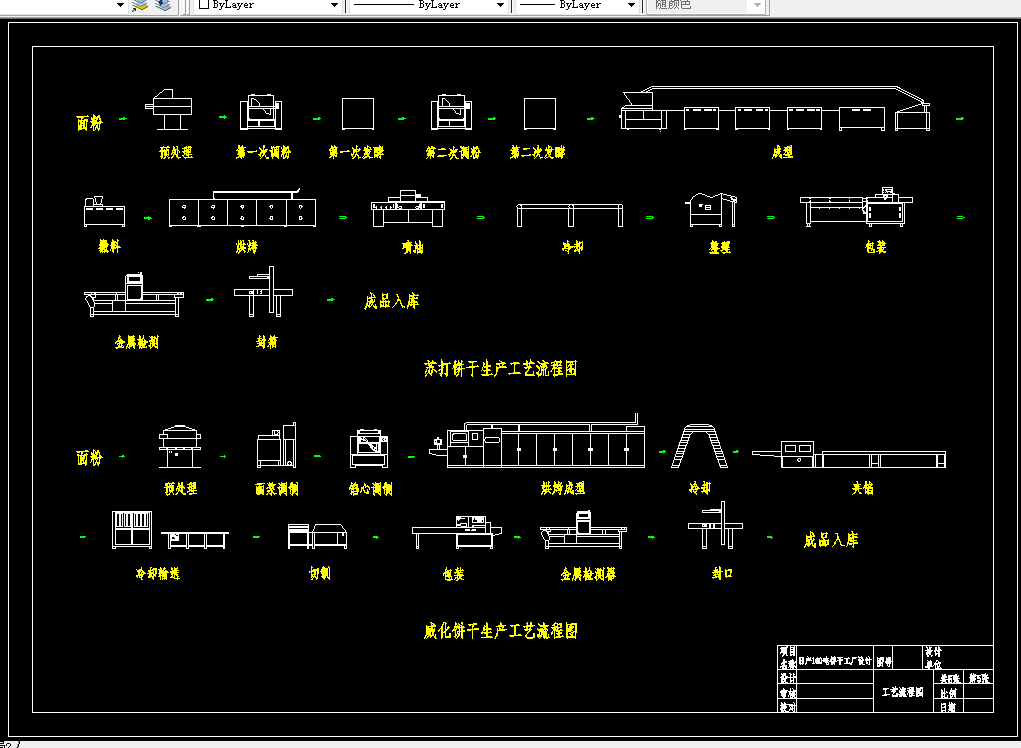Select 面粉 text starting the wafer flowchart
This screenshot has width=1021, height=748.
coord(89,458)
